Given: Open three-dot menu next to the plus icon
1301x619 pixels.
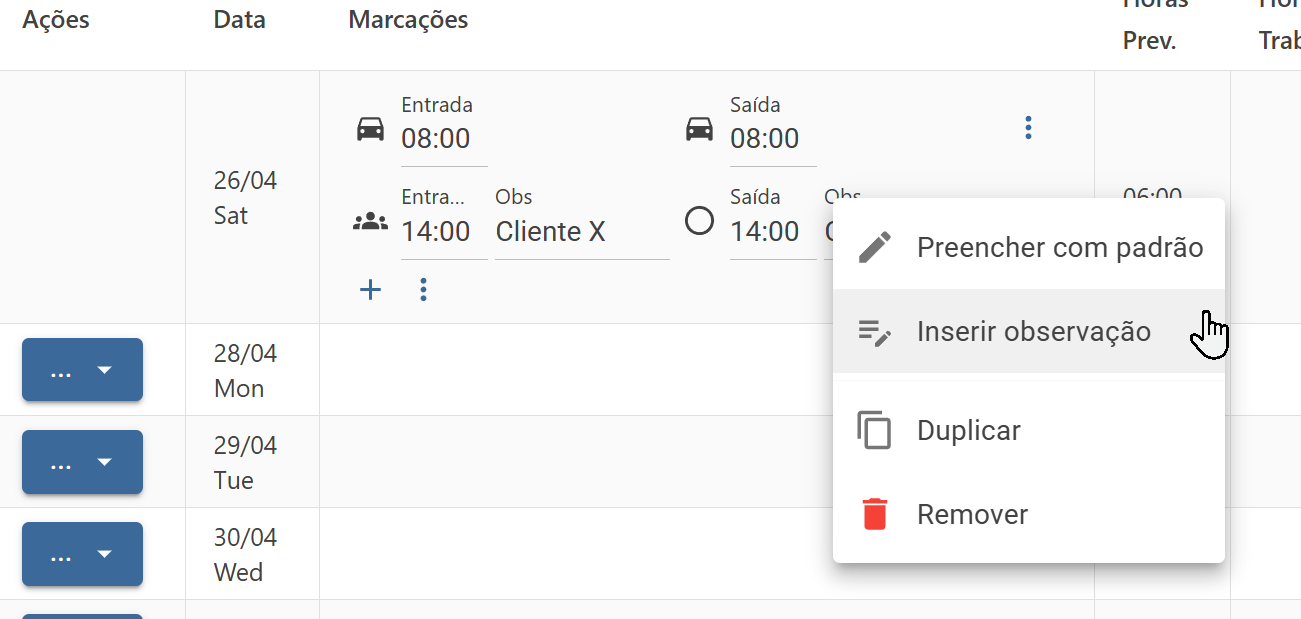Looking at the screenshot, I should tap(424, 290).
